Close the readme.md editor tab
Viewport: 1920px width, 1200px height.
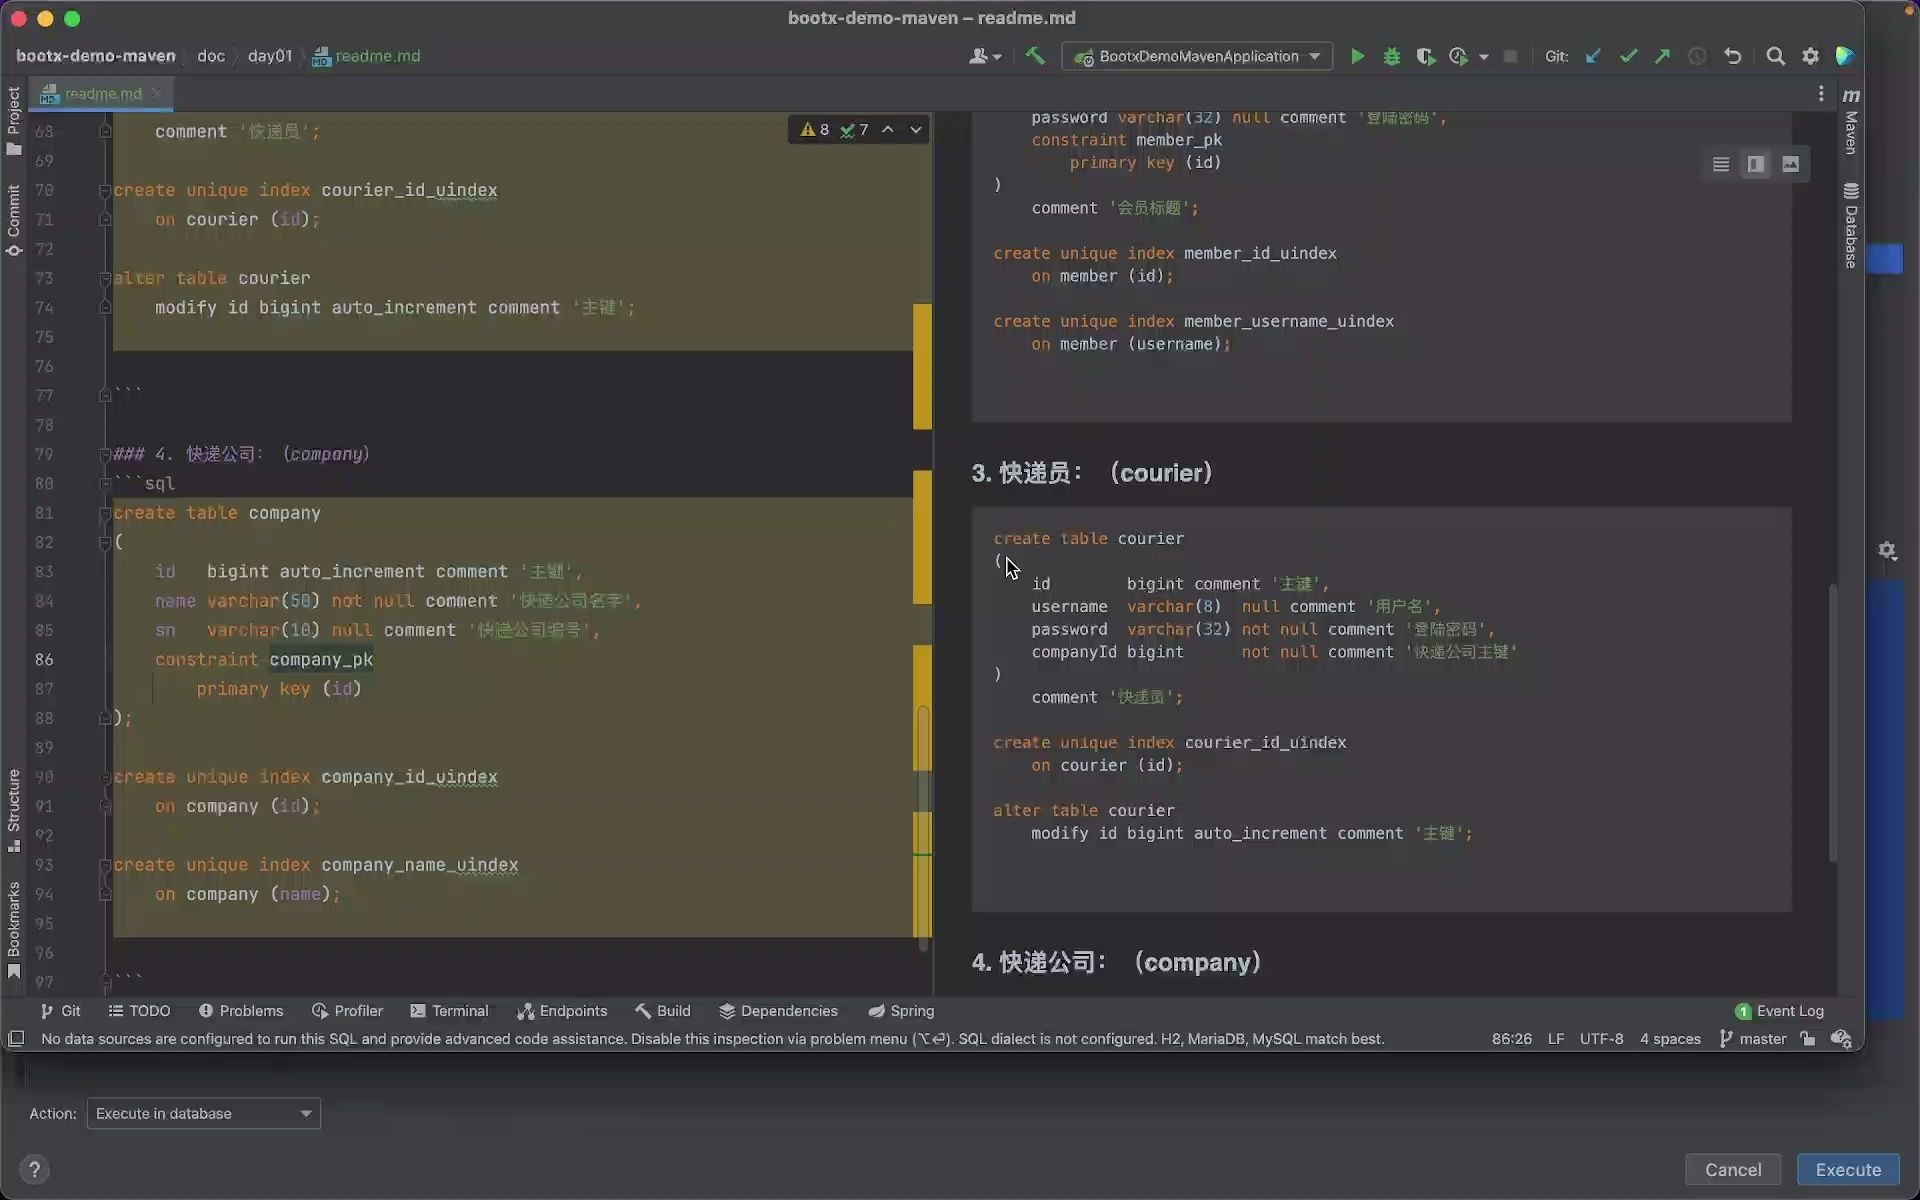(157, 94)
